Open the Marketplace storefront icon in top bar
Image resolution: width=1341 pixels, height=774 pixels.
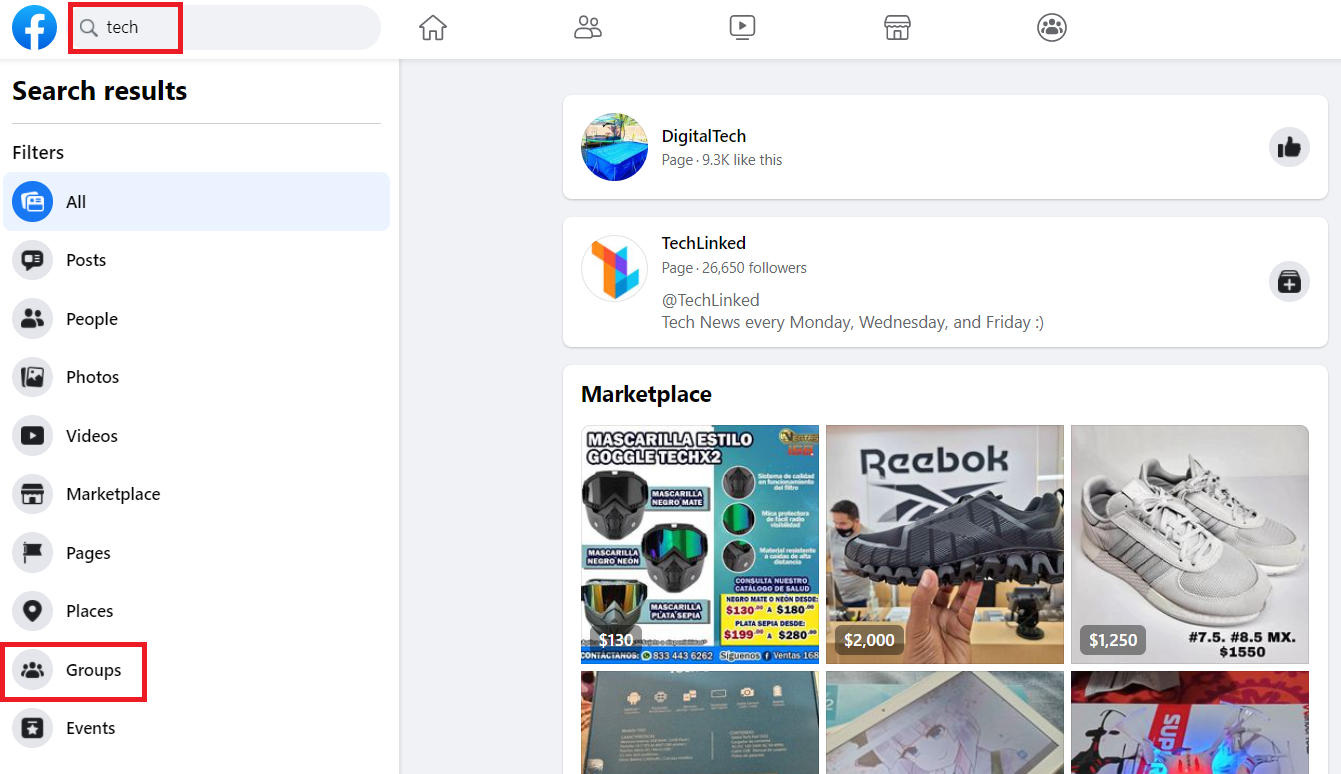(x=897, y=28)
